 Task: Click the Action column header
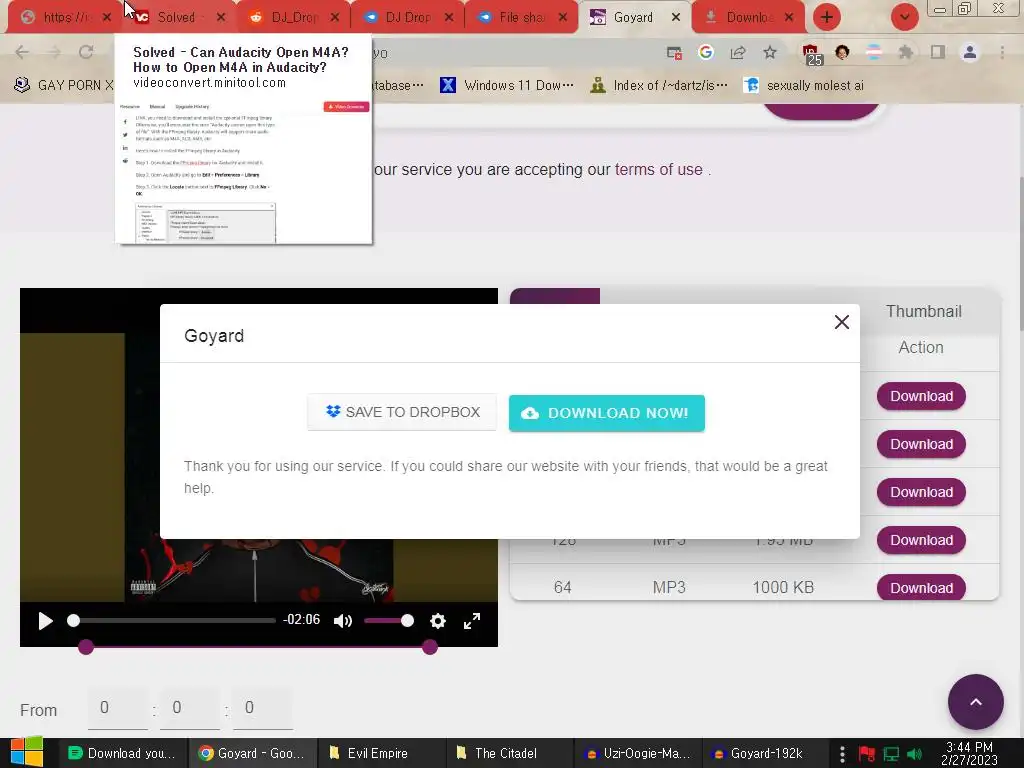tap(921, 347)
